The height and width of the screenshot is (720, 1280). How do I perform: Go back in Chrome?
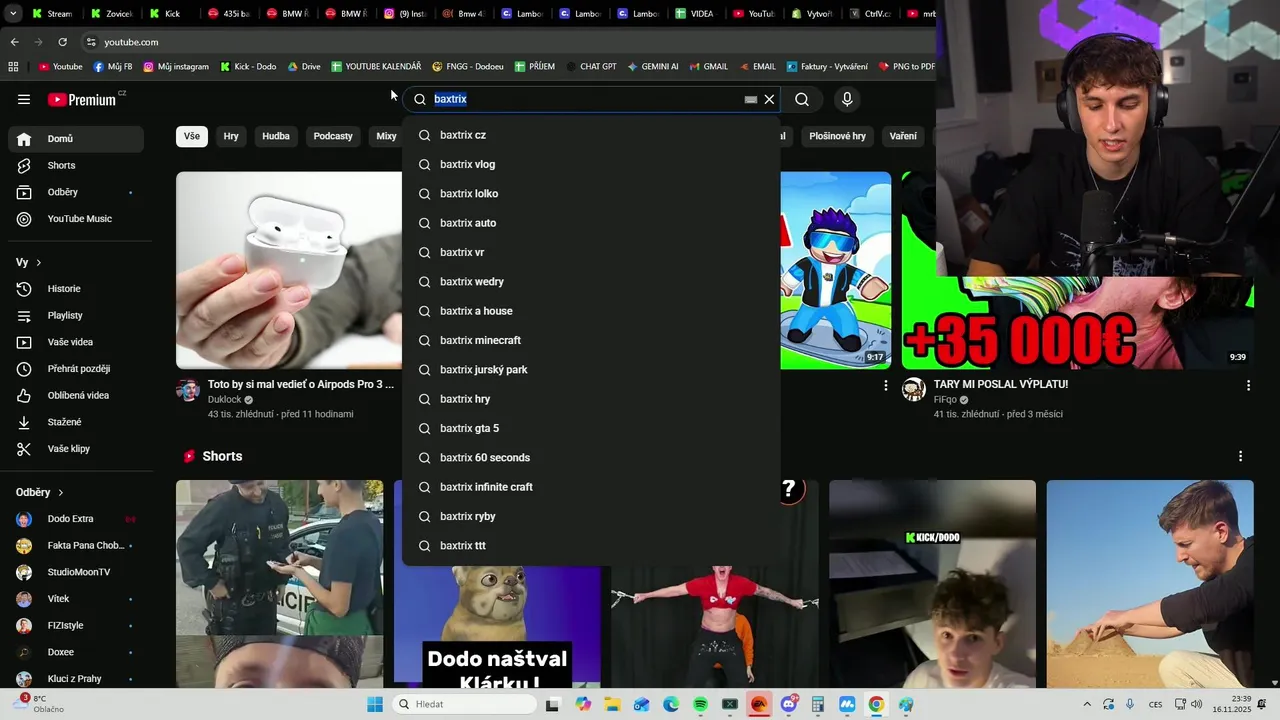point(14,42)
